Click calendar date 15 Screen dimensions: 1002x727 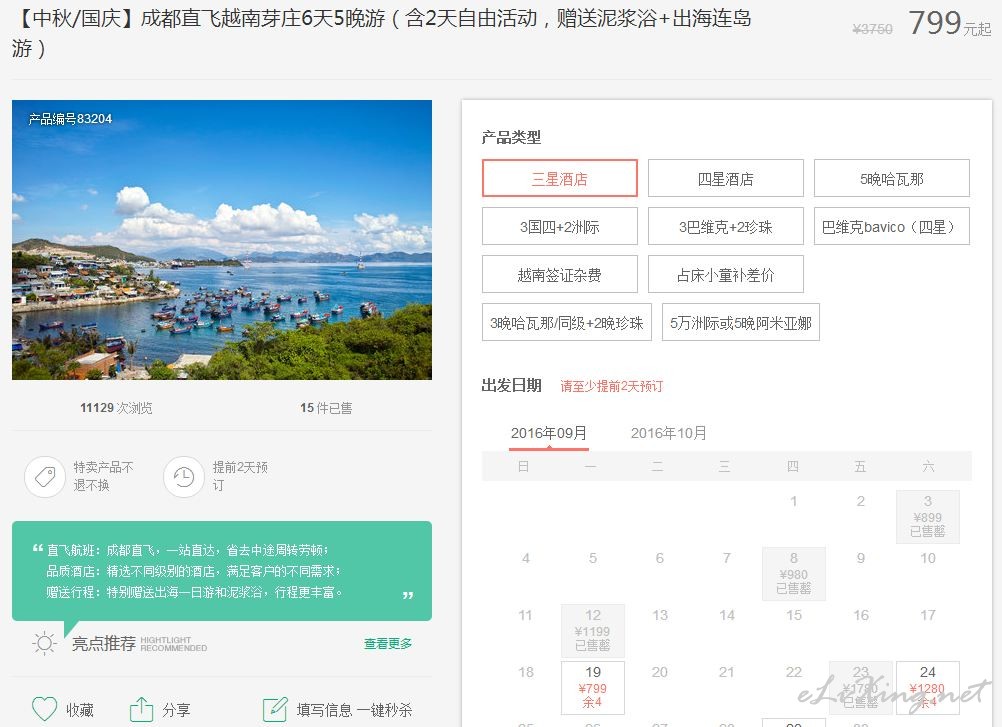click(794, 615)
